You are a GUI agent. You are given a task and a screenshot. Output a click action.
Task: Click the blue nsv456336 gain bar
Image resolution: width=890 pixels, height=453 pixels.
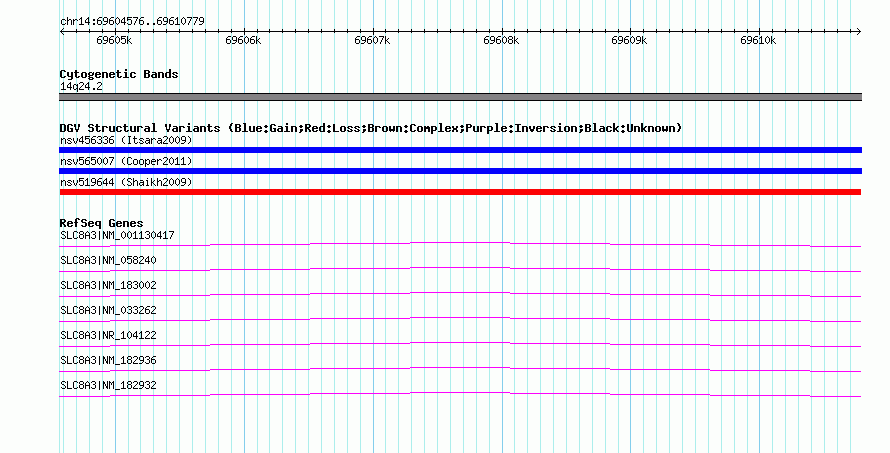click(460, 150)
